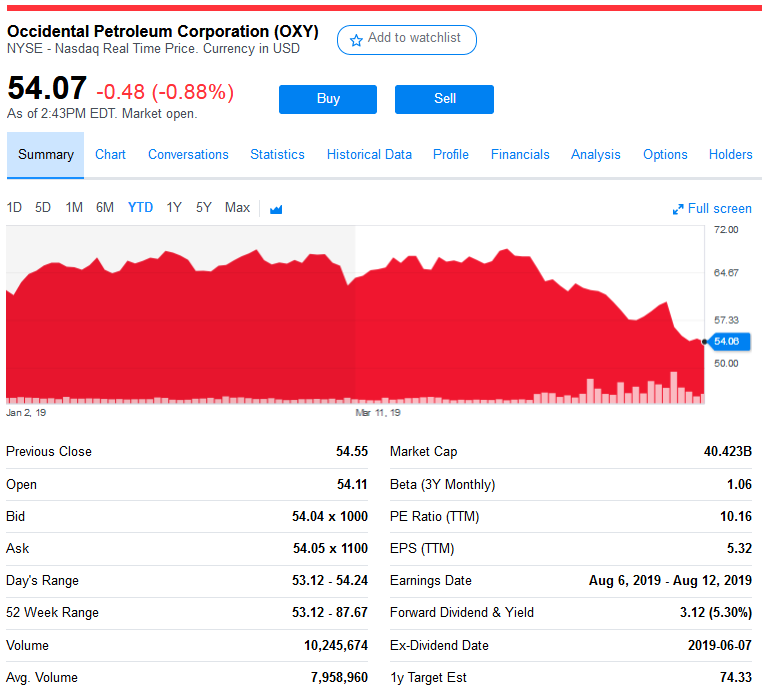
Task: Click the Jan 2, 19 date label
Action: [x=26, y=413]
